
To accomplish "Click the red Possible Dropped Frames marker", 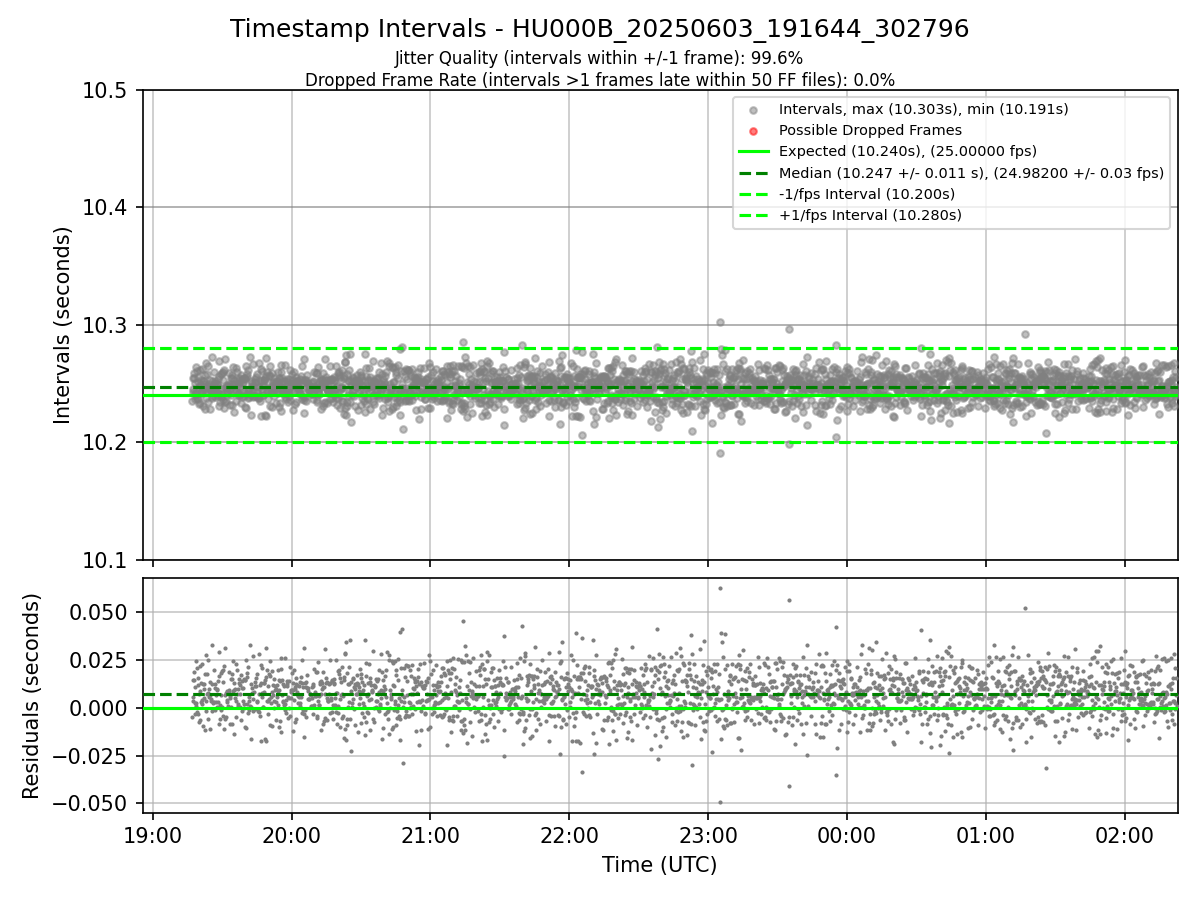I will click(x=753, y=130).
